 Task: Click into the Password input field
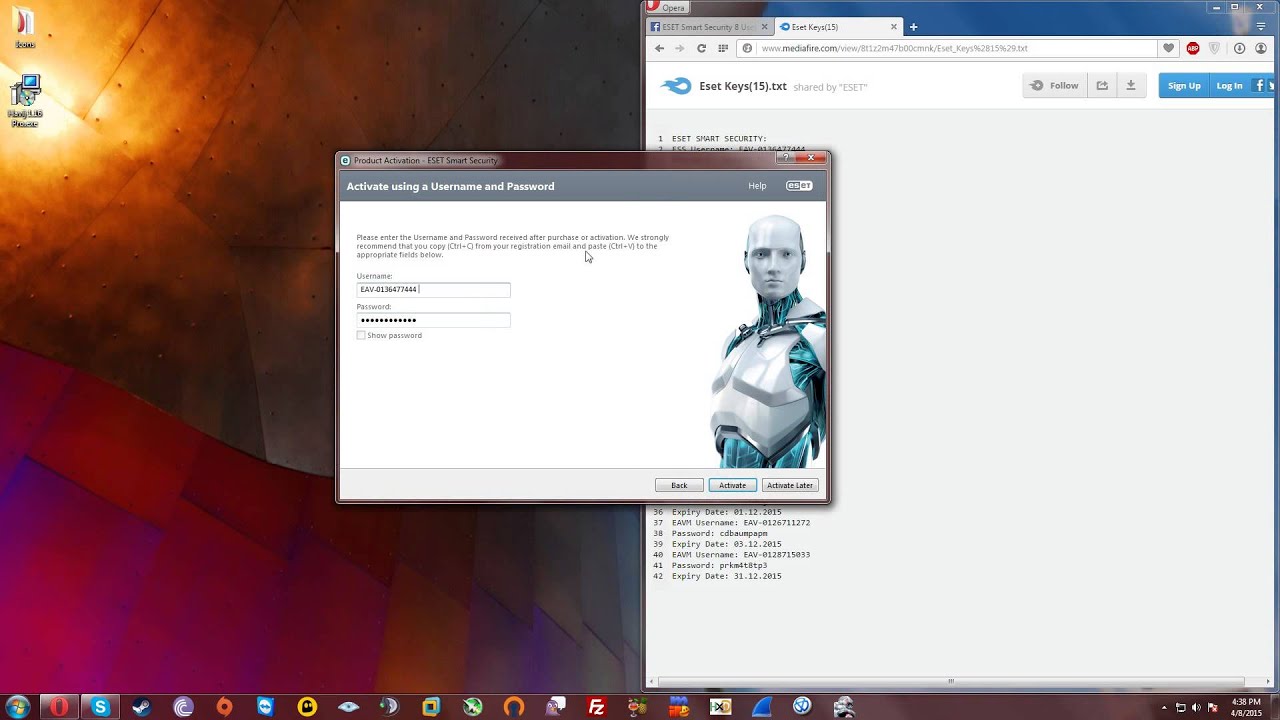pos(433,320)
